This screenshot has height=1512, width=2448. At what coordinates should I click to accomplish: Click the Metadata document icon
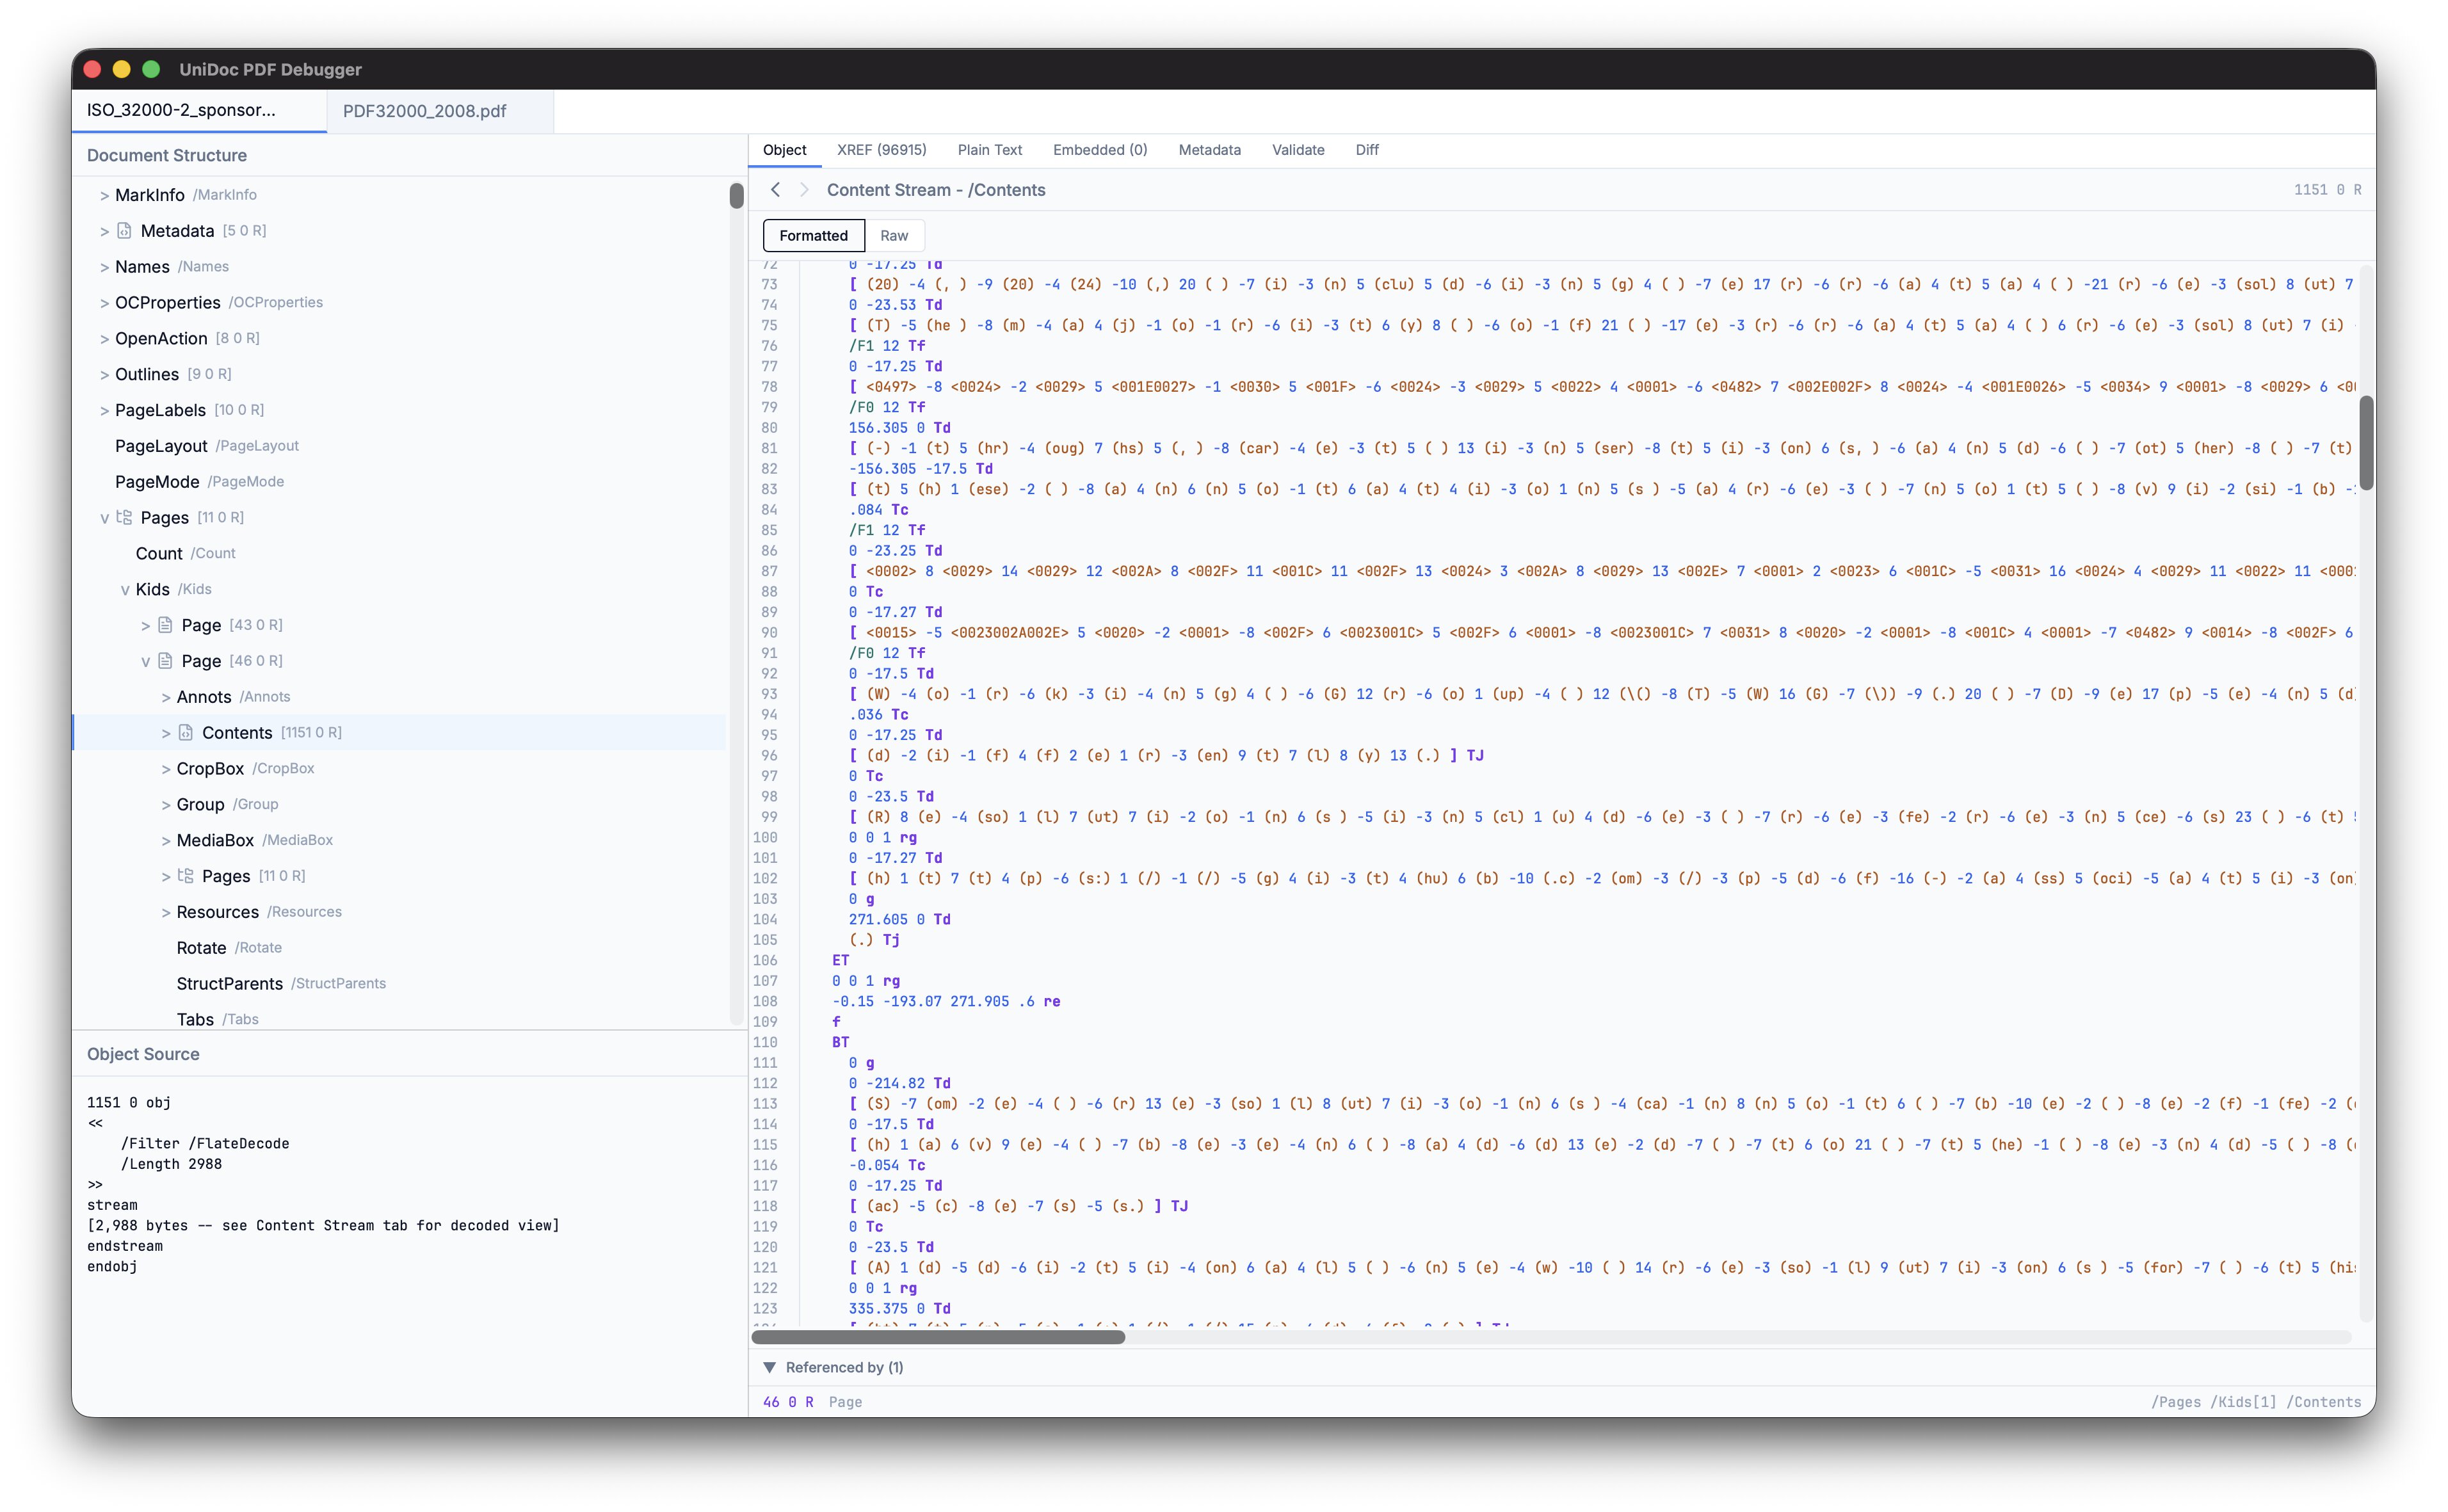tap(125, 231)
